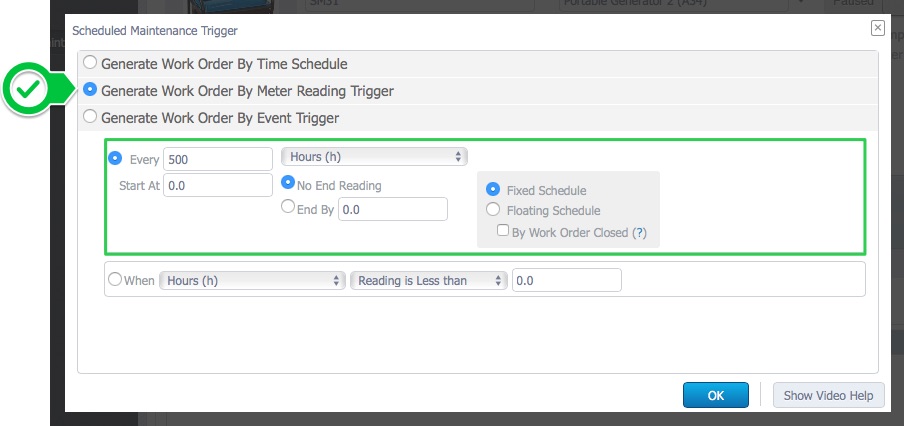Expand the Reading is Less than dropdown
The height and width of the screenshot is (426, 904).
pyautogui.click(x=428, y=281)
